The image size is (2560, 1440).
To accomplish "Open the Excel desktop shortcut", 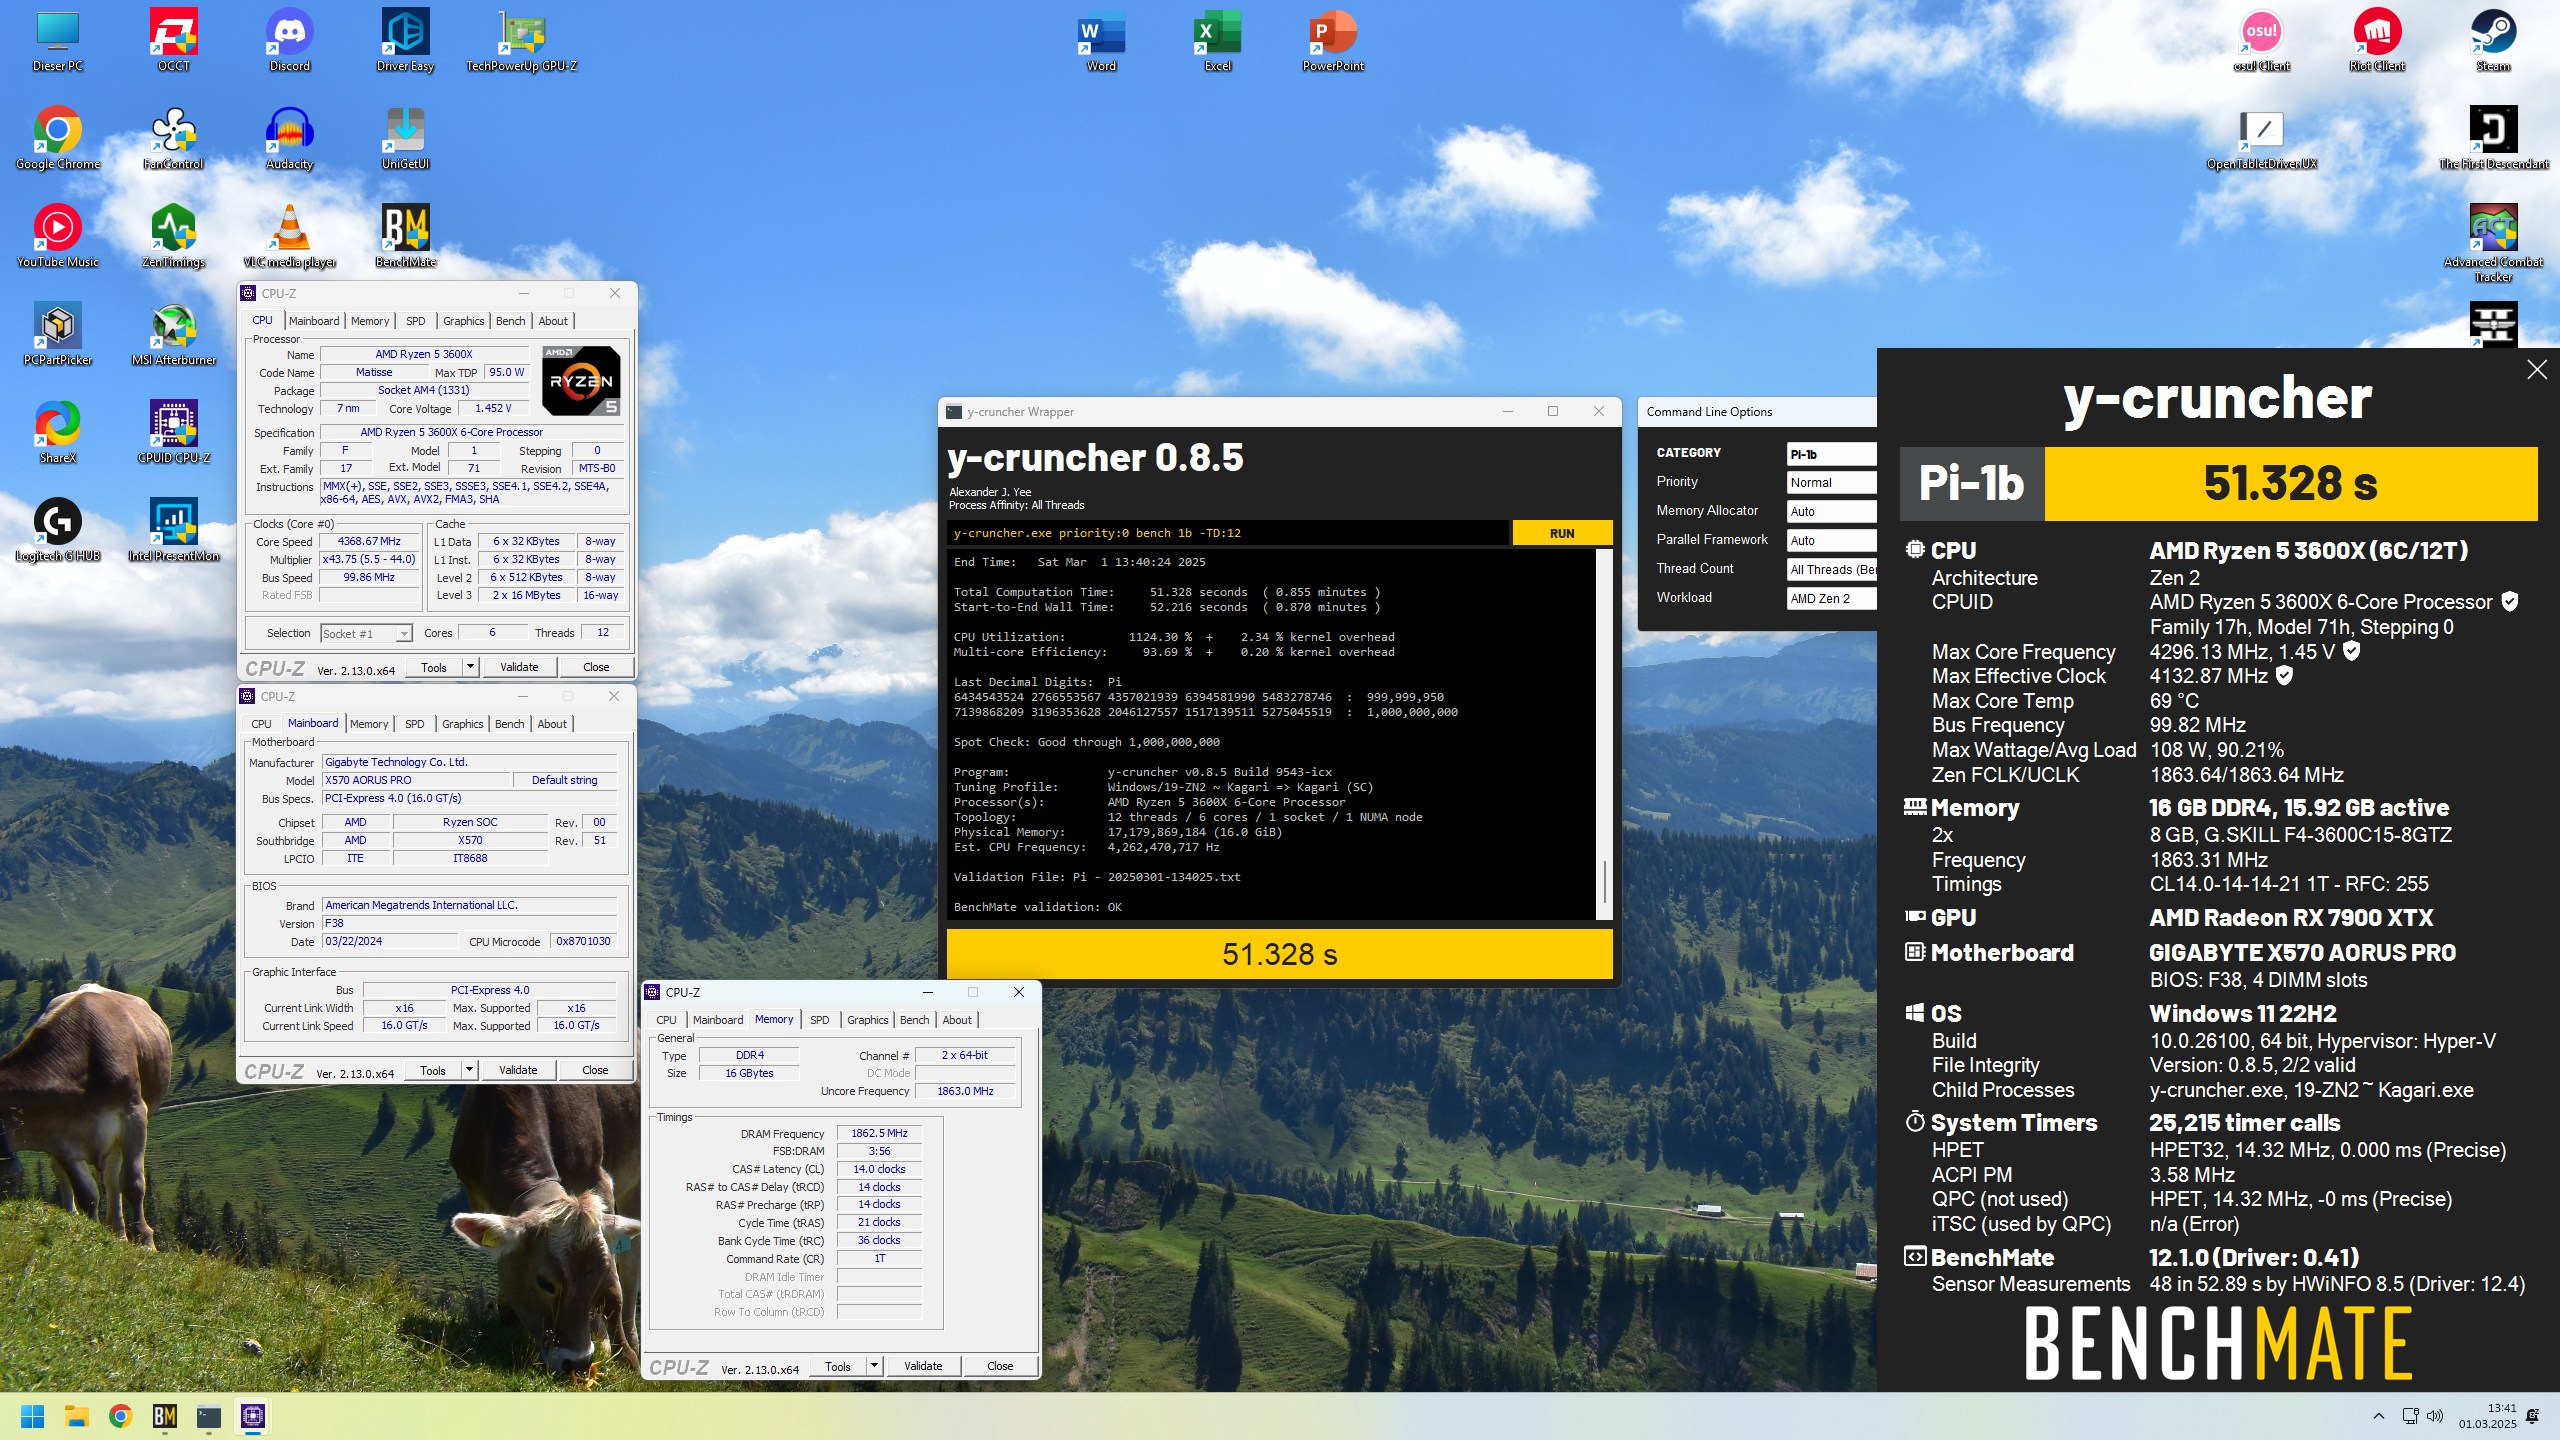I will [x=1217, y=40].
